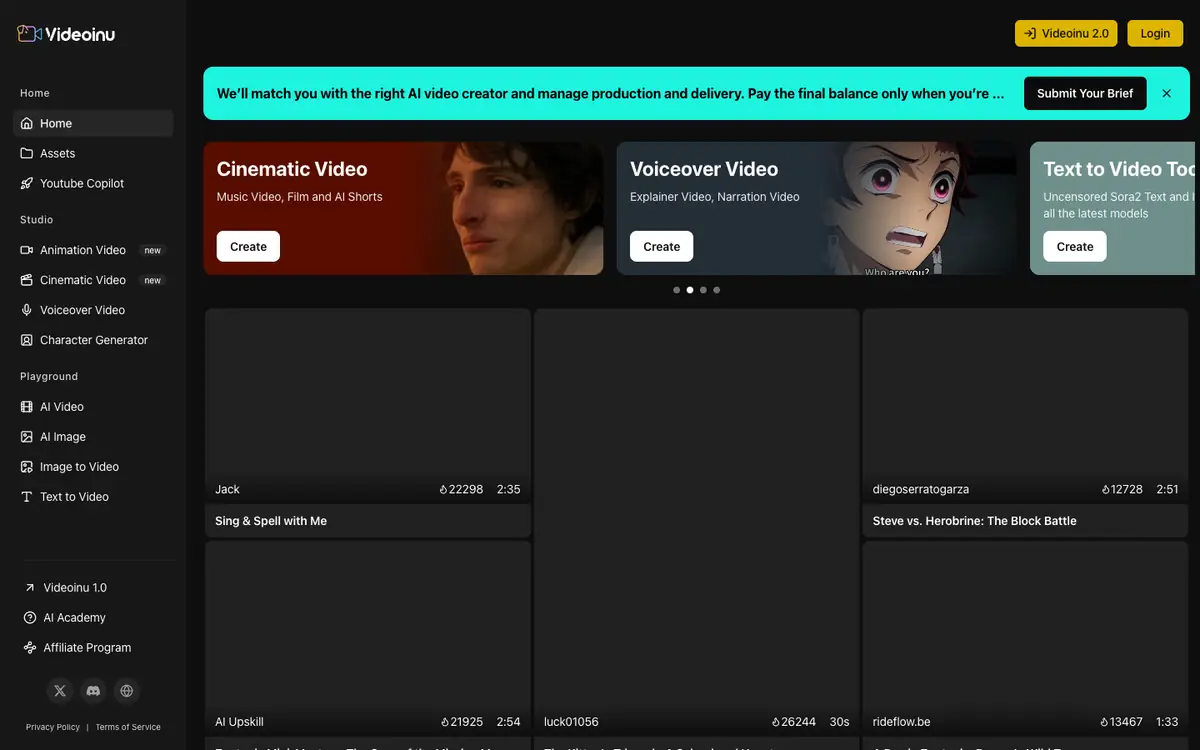Click Cinematic Video banner heading
1200x750 pixels.
292,169
